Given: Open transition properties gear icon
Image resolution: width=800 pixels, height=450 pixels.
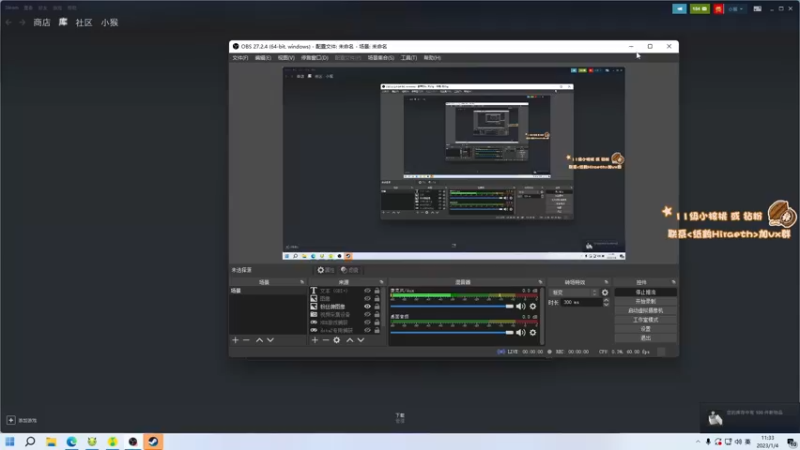Looking at the screenshot, I should 605,292.
